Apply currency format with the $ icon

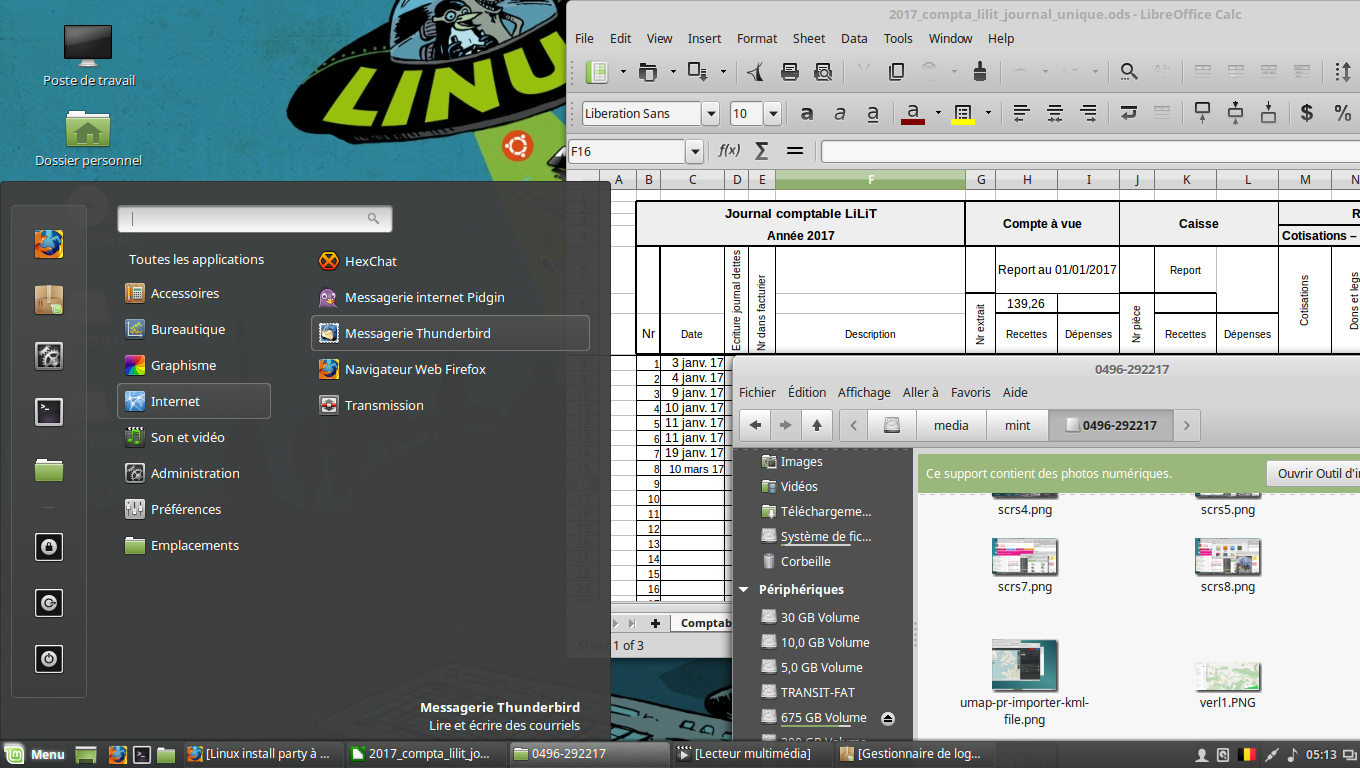pos(1306,113)
